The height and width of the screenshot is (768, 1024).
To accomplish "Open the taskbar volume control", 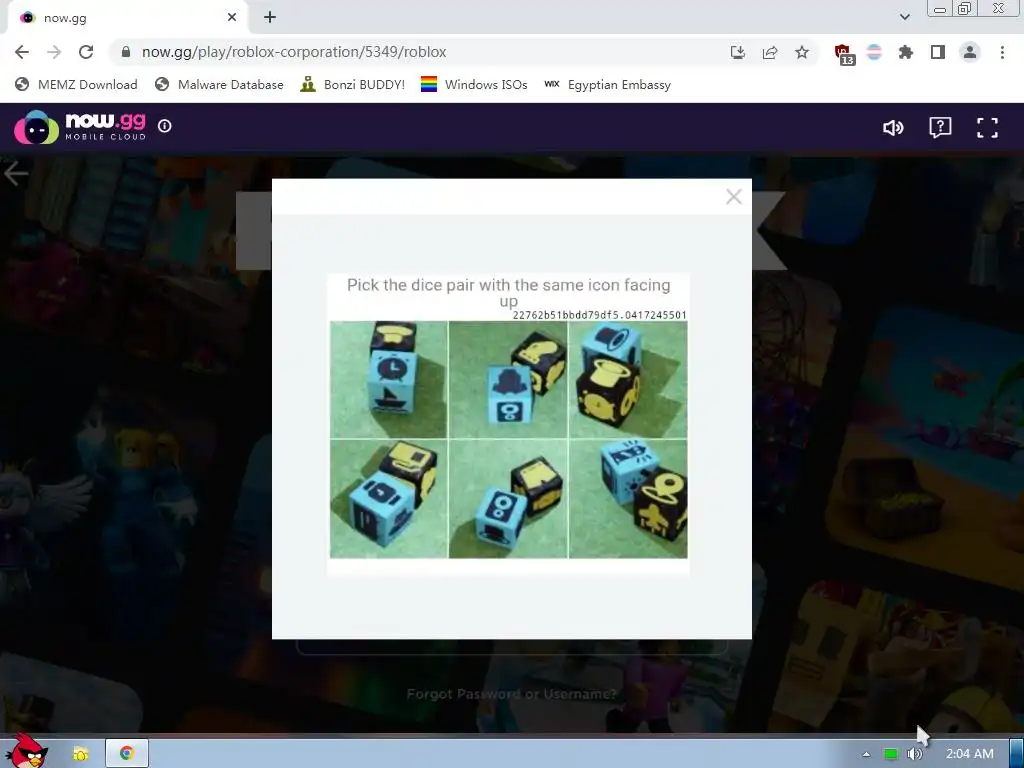I will [914, 754].
